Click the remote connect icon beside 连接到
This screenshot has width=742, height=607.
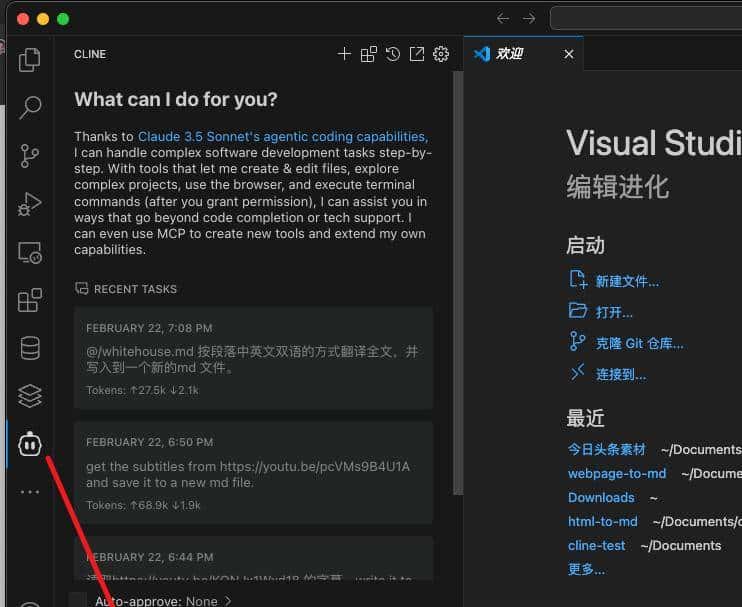tap(577, 372)
